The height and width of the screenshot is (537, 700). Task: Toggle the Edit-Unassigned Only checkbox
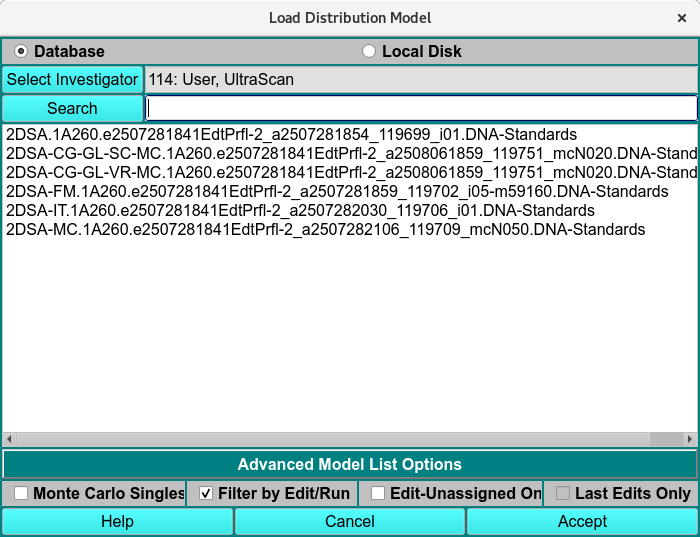point(378,493)
